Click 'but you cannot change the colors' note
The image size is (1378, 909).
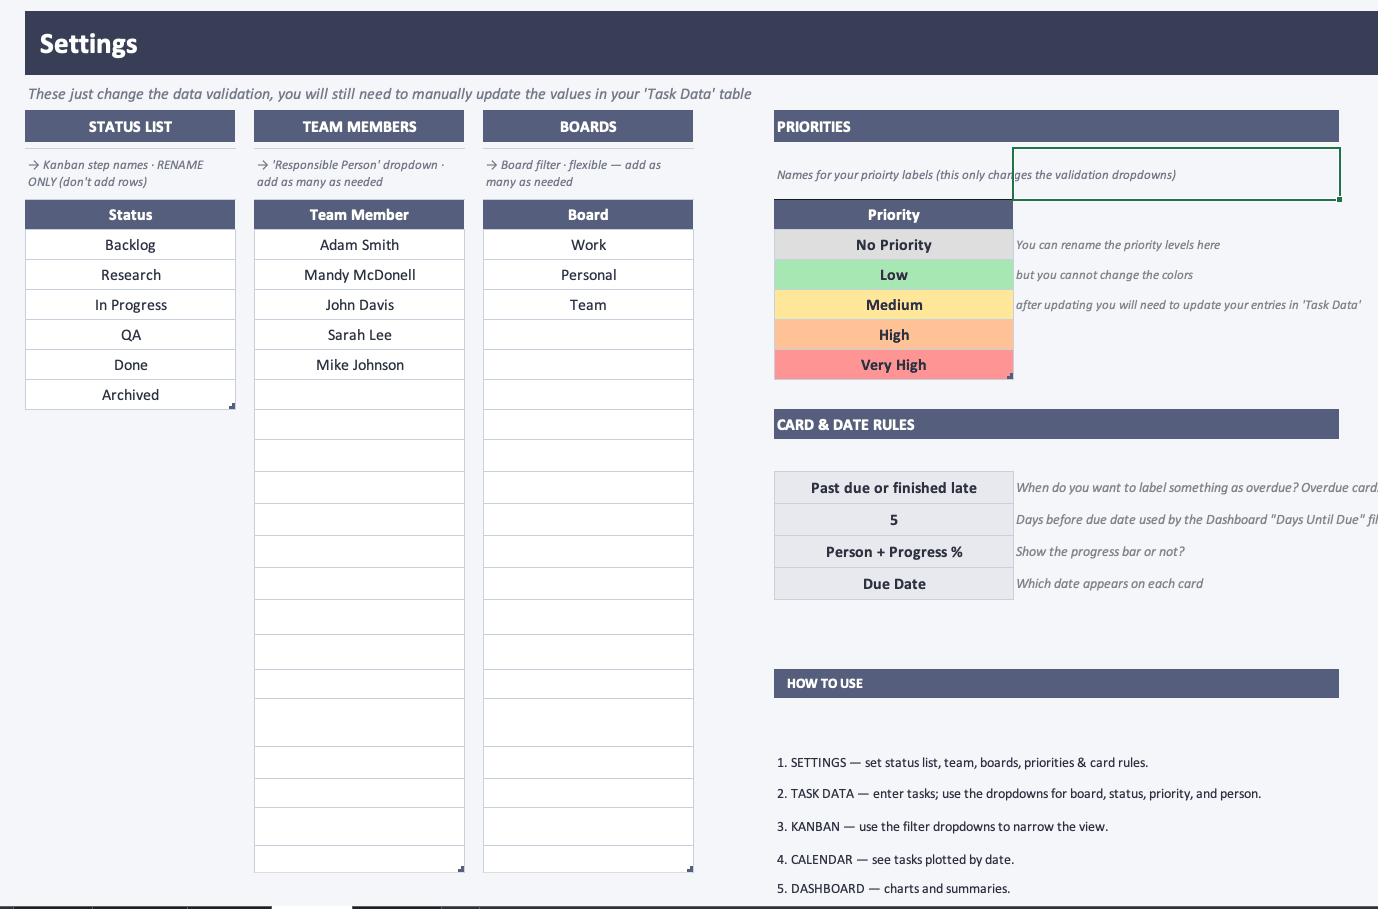click(1104, 275)
